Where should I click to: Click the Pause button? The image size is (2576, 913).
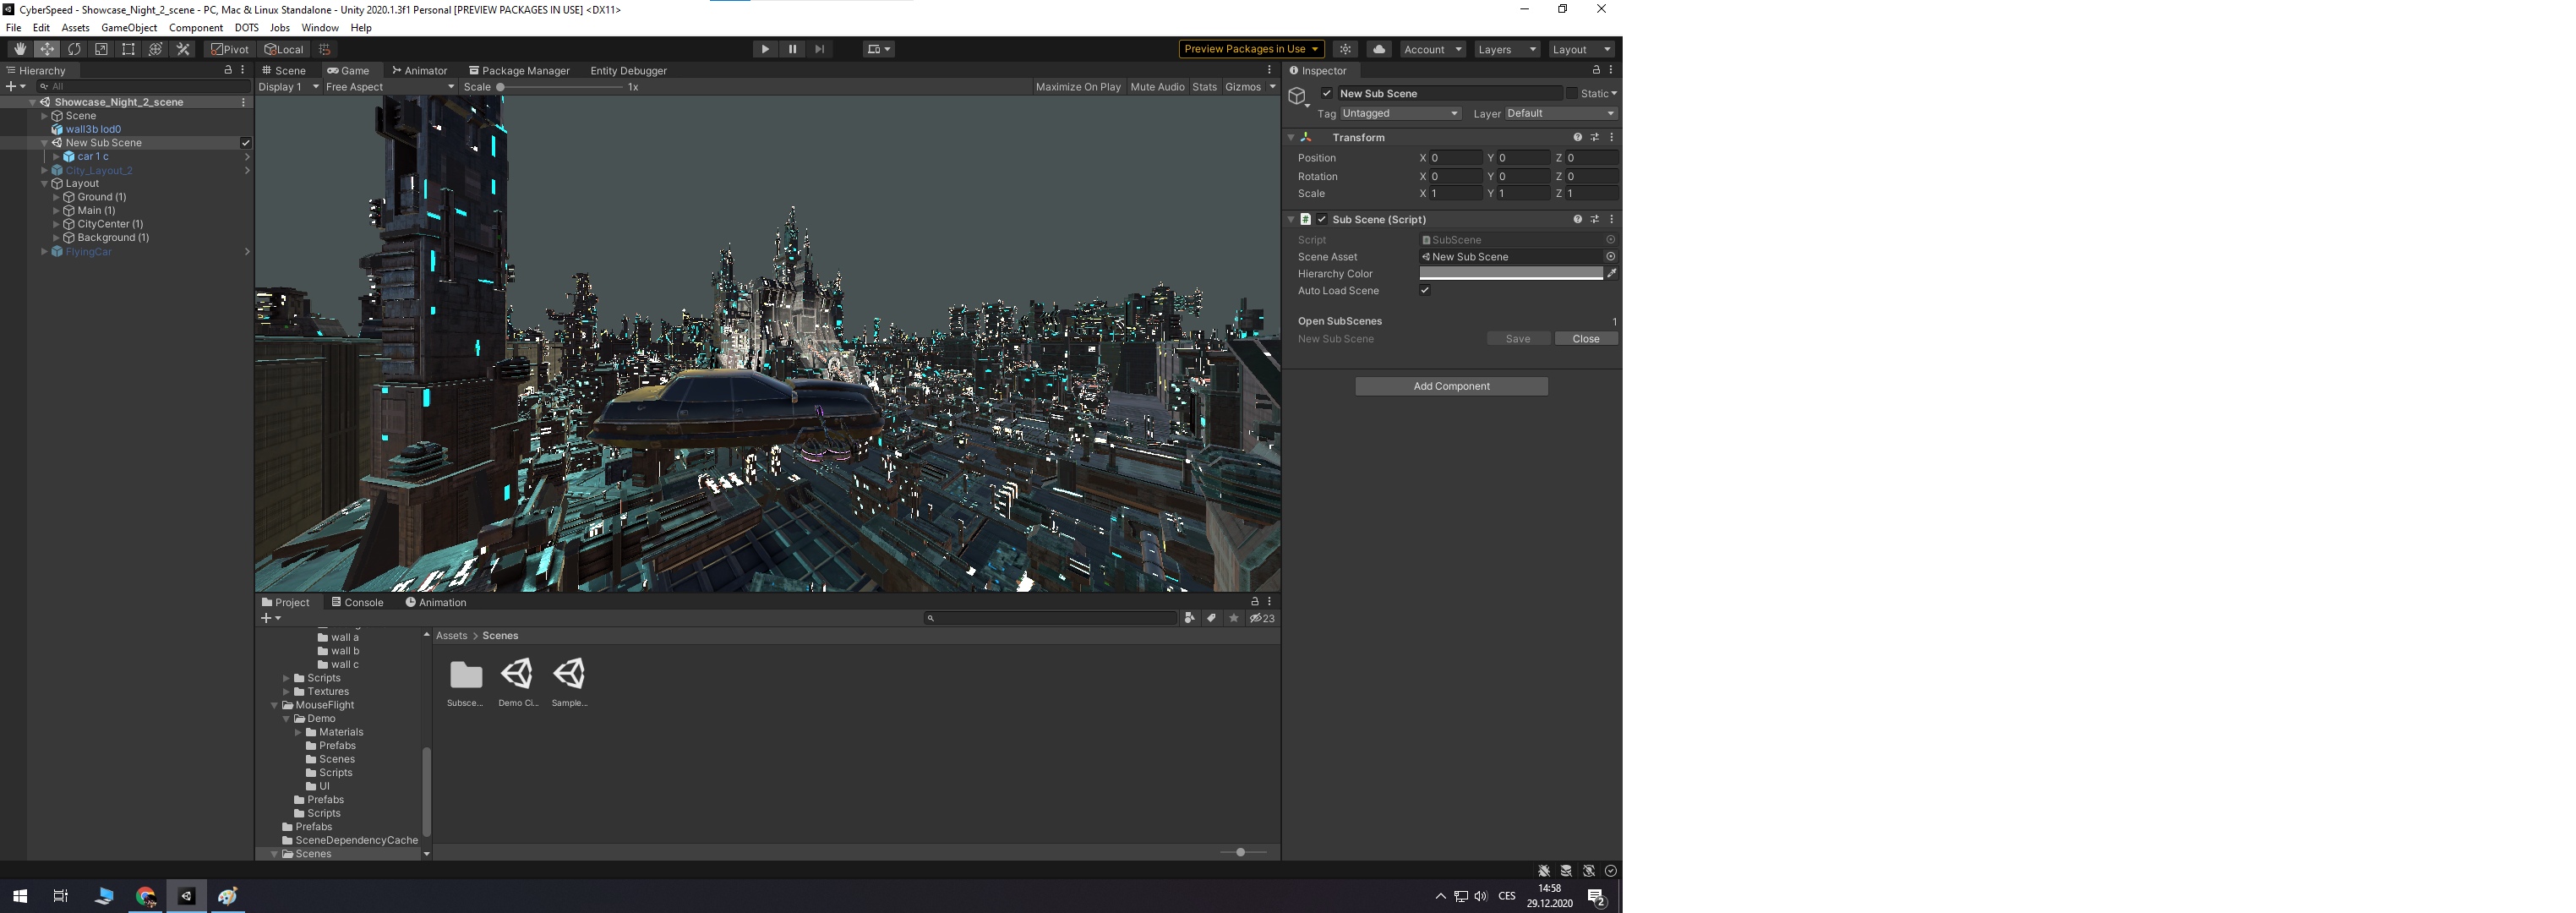click(x=792, y=49)
